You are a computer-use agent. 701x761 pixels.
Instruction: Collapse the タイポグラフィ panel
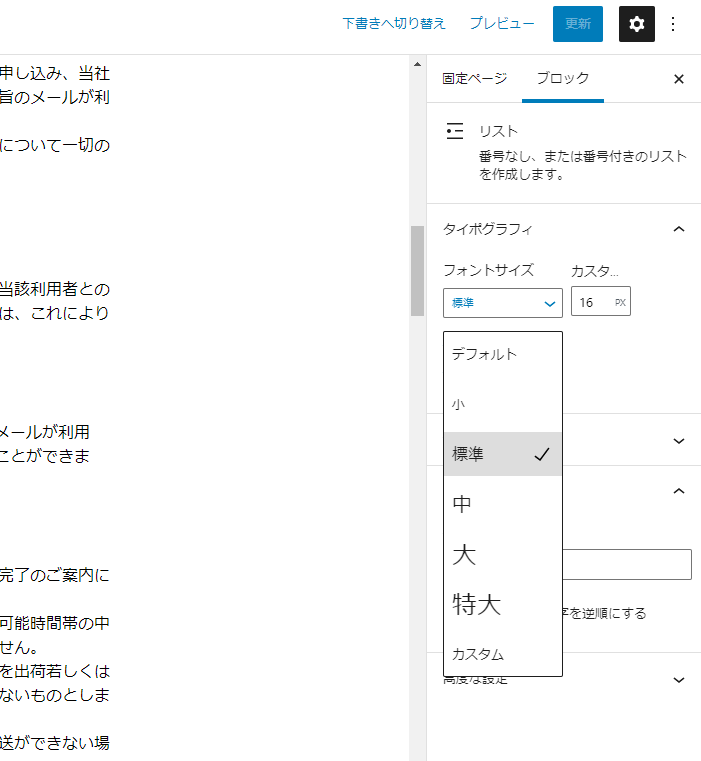pos(679,229)
